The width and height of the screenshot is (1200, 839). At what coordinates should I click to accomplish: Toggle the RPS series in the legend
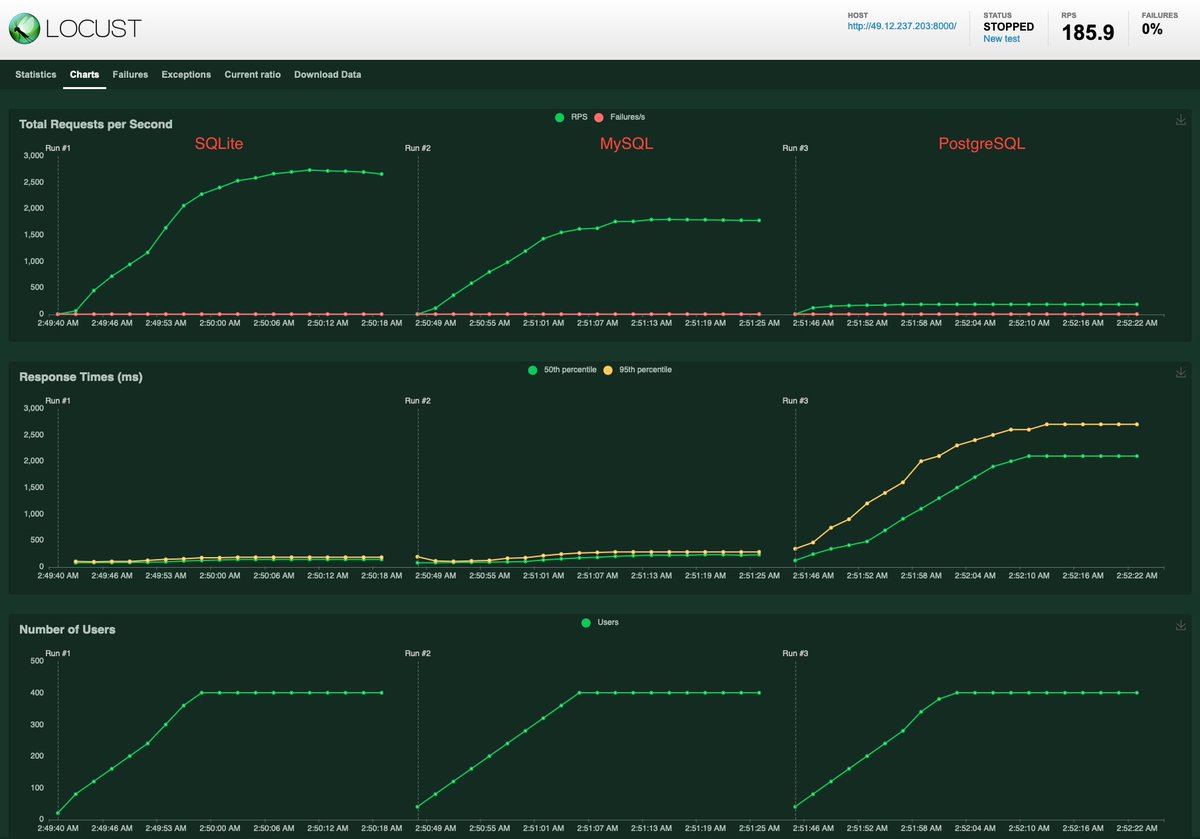(x=571, y=117)
